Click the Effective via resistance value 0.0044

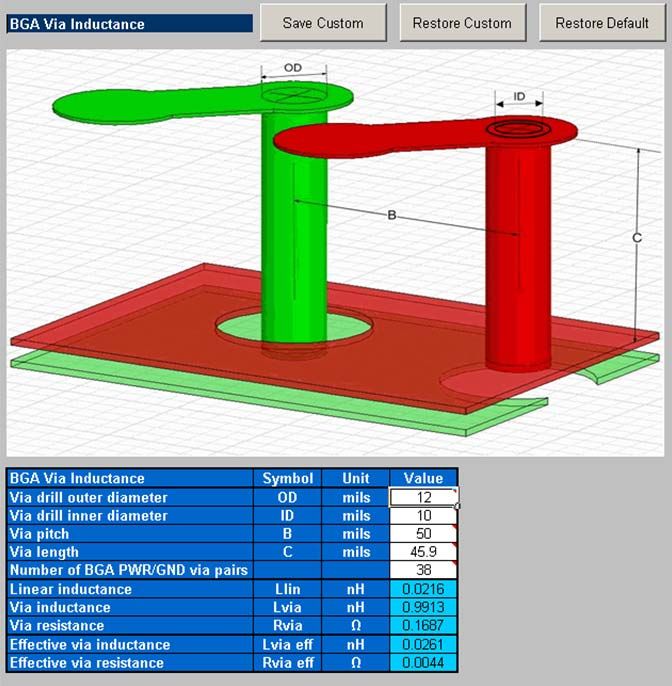(423, 662)
